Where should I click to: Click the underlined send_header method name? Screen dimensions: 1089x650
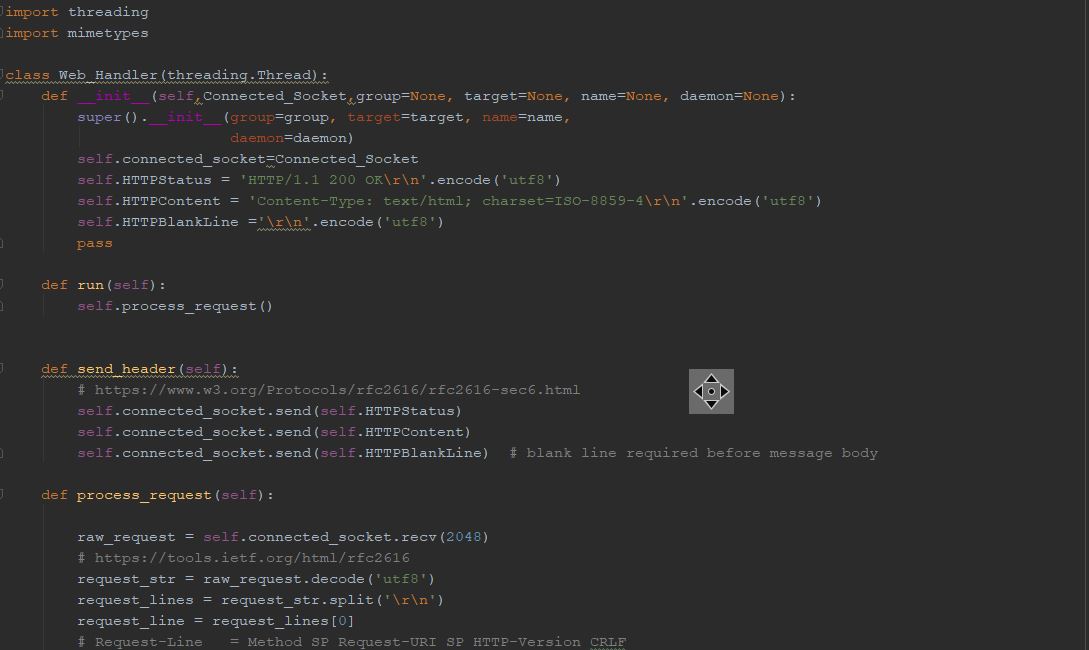click(144, 369)
